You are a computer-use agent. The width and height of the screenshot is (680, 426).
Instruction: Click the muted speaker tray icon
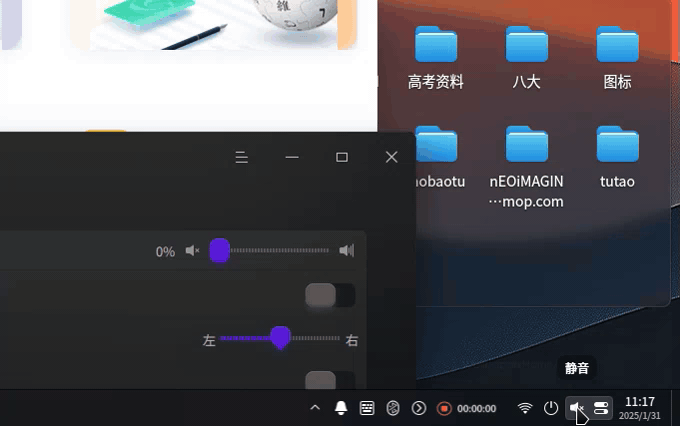click(576, 408)
